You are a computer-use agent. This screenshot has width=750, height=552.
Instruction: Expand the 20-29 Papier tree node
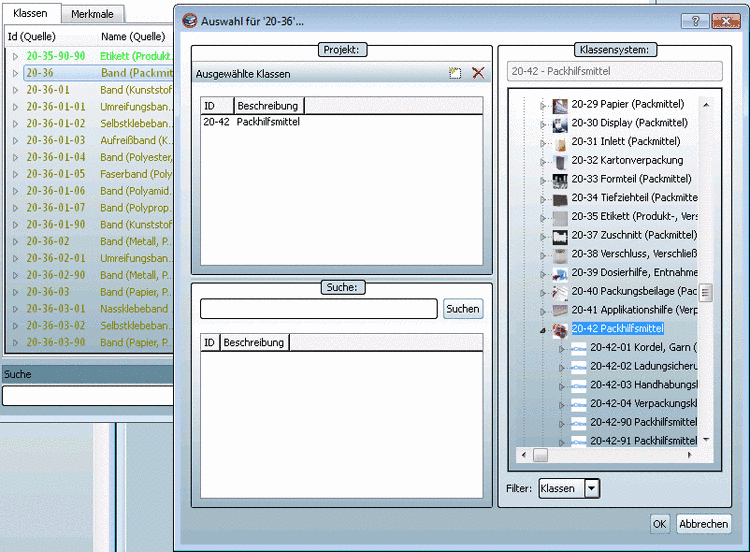pyautogui.click(x=543, y=106)
